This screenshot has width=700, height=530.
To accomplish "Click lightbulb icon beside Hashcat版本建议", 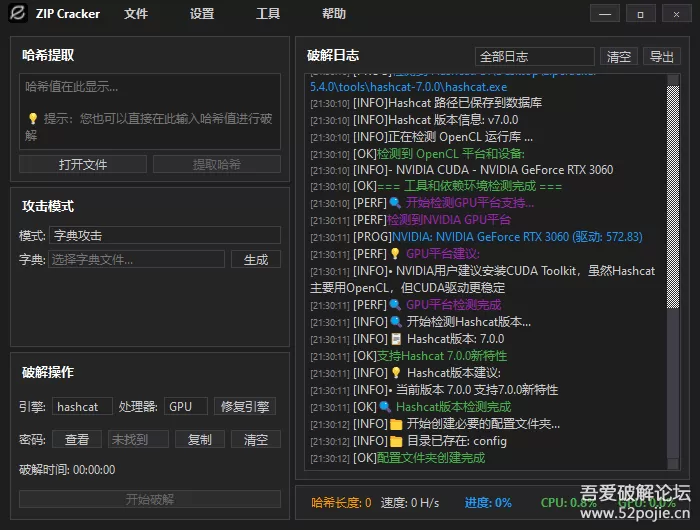I will (396, 372).
